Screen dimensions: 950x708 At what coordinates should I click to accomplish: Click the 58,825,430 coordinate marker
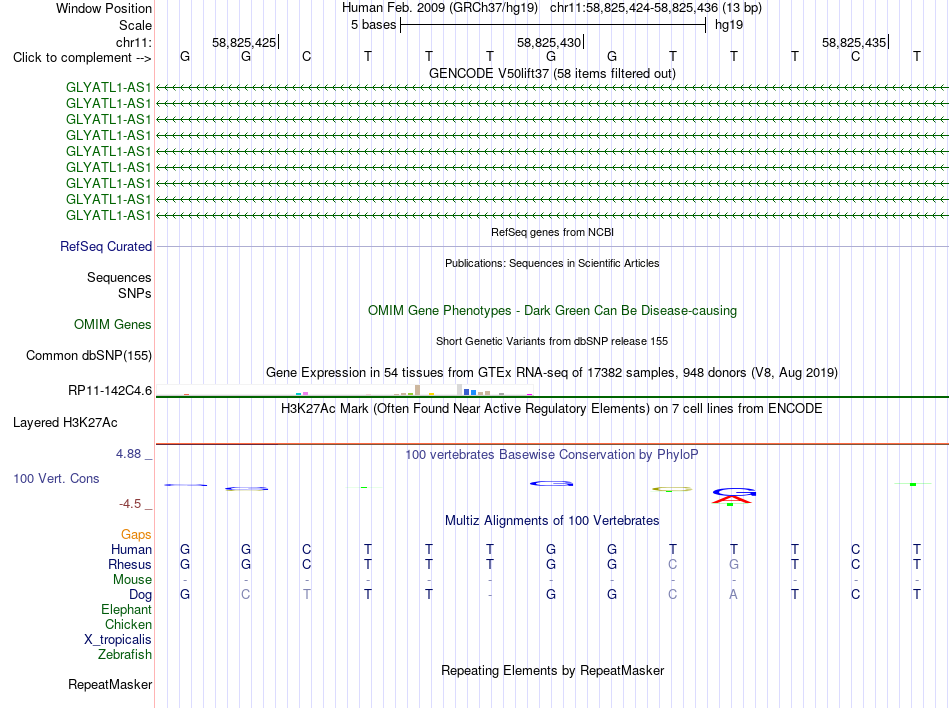tap(549, 42)
